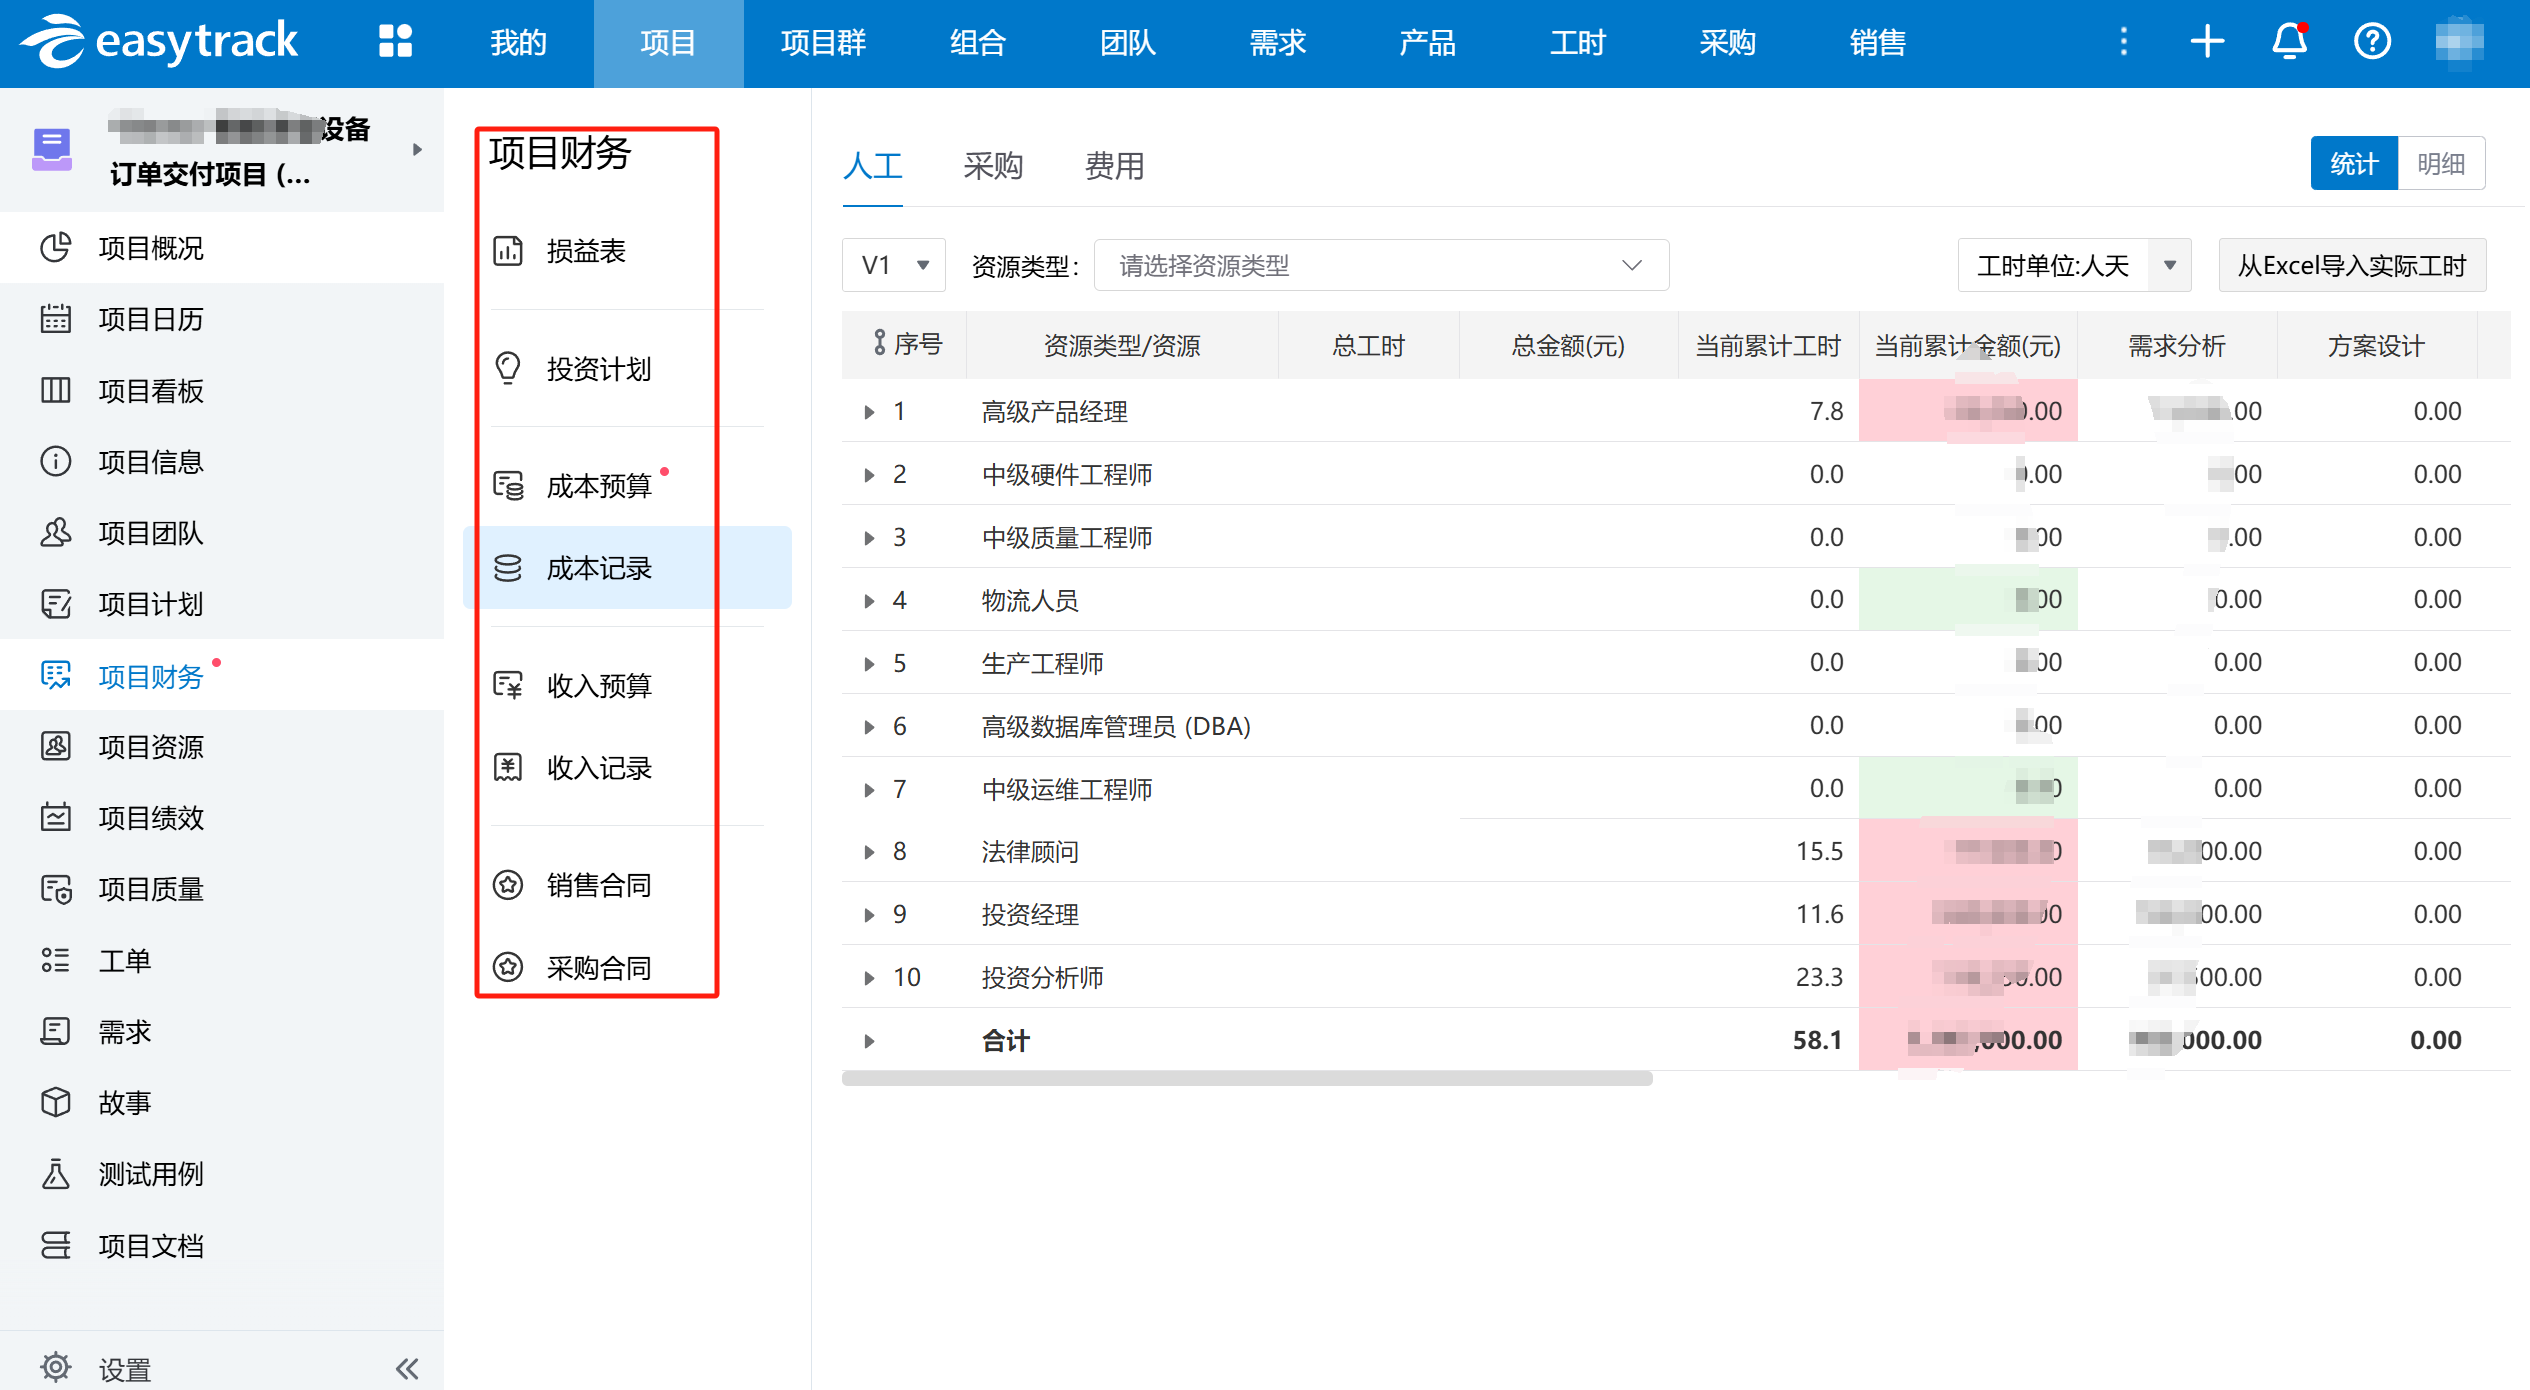Image resolution: width=2530 pixels, height=1390 pixels.
Task: Open 项目群 in top navigation
Action: click(823, 43)
